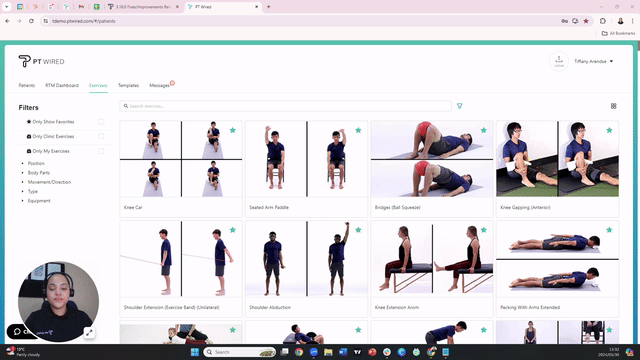Click the PT Wired logo
Screen dimensions: 640x360
click(41, 61)
